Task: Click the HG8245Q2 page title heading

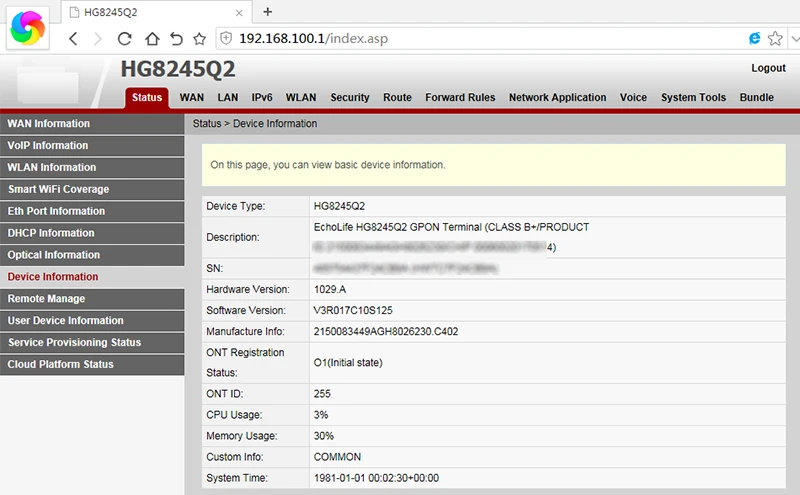Action: (x=178, y=69)
